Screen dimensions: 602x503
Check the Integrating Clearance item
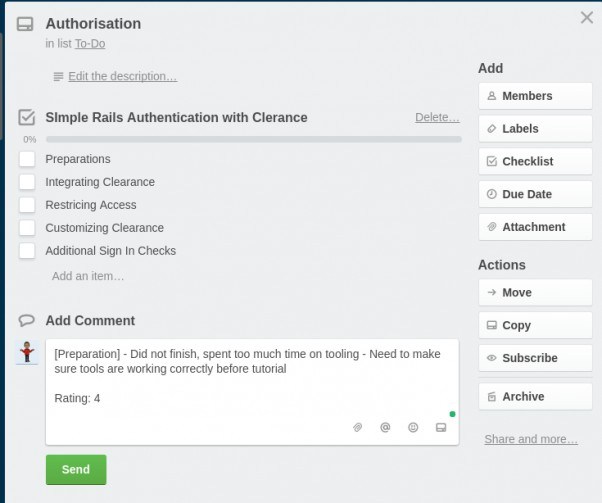click(27, 182)
